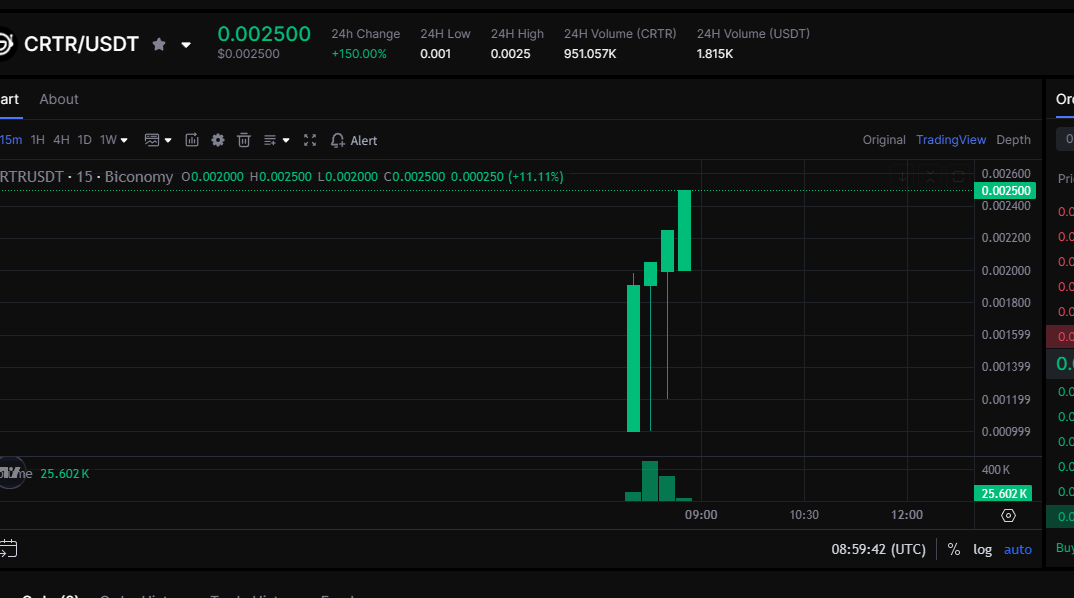The width and height of the screenshot is (1074, 598).
Task: Click the 24h Change +150.00% value
Action: point(359,53)
